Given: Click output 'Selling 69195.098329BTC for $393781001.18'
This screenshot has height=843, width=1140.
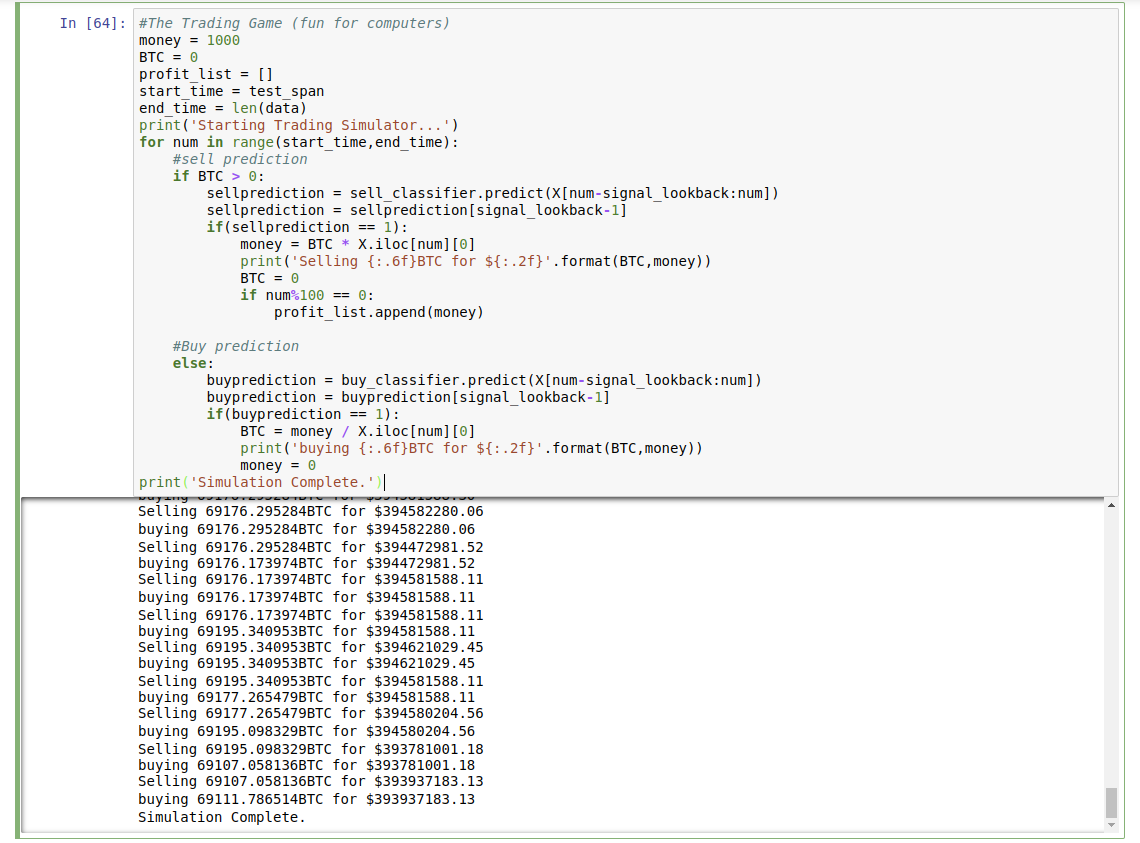Looking at the screenshot, I should pyautogui.click(x=310, y=749).
